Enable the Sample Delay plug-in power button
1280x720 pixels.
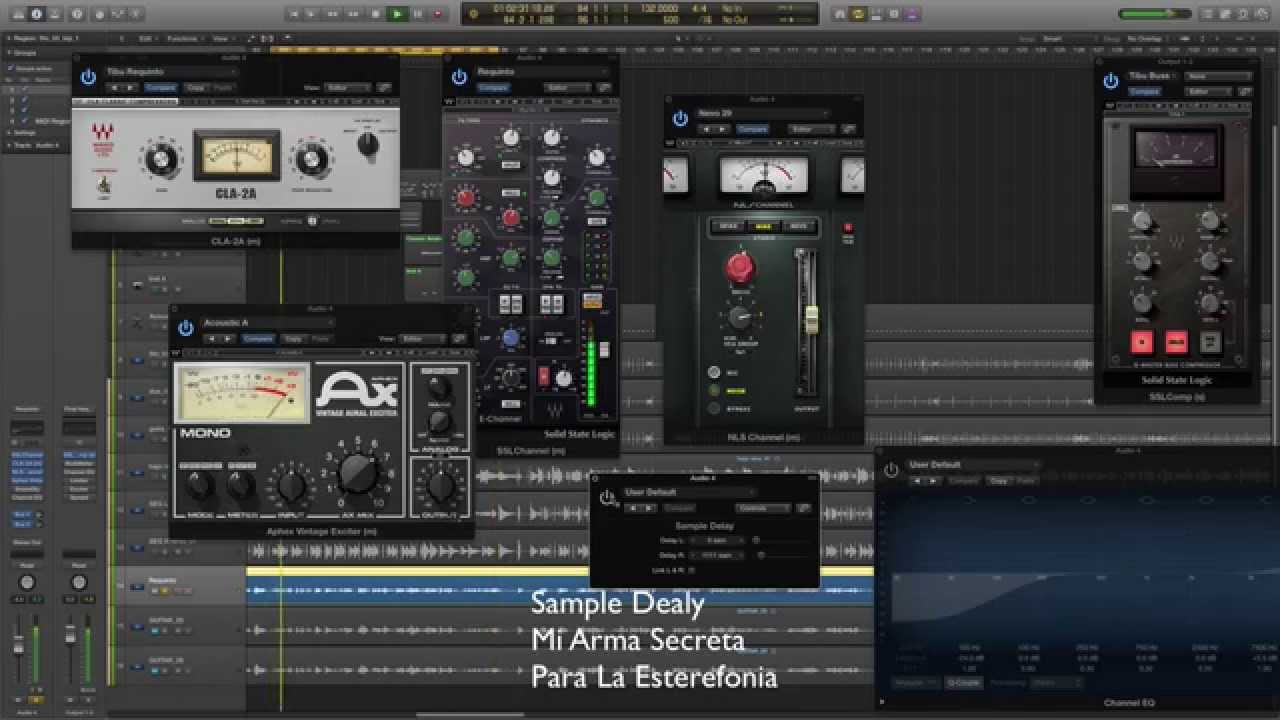coord(606,498)
